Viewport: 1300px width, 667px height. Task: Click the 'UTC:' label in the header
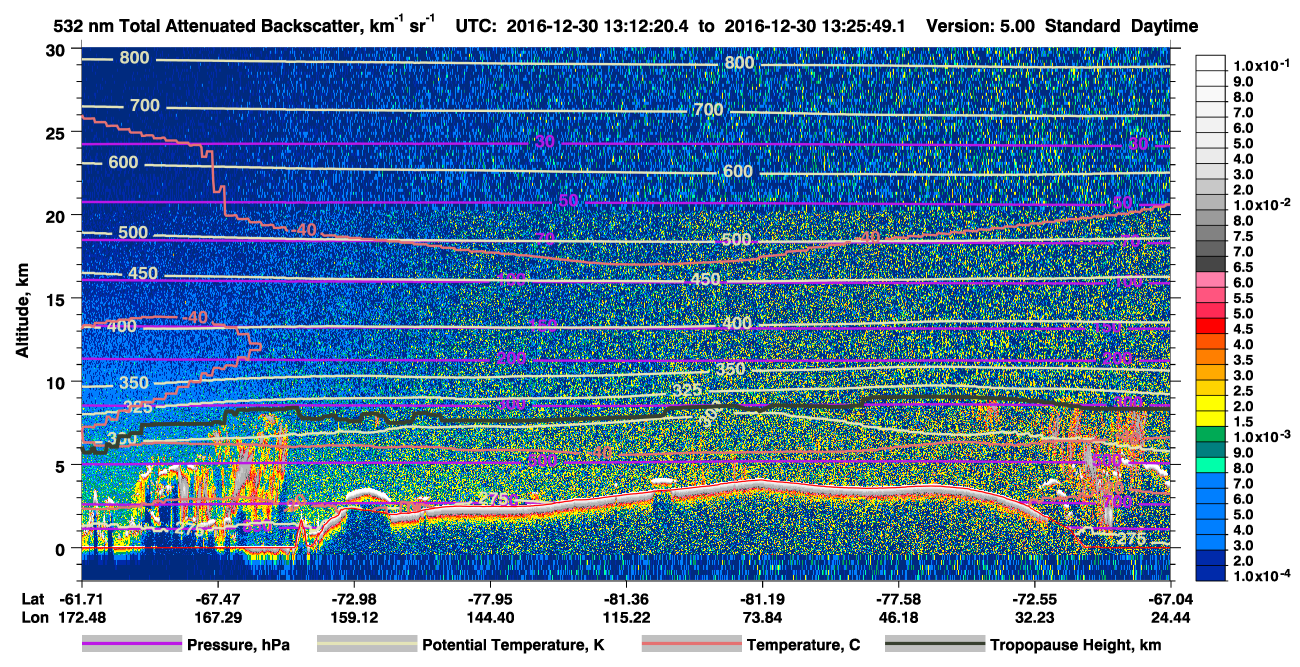click(x=476, y=26)
